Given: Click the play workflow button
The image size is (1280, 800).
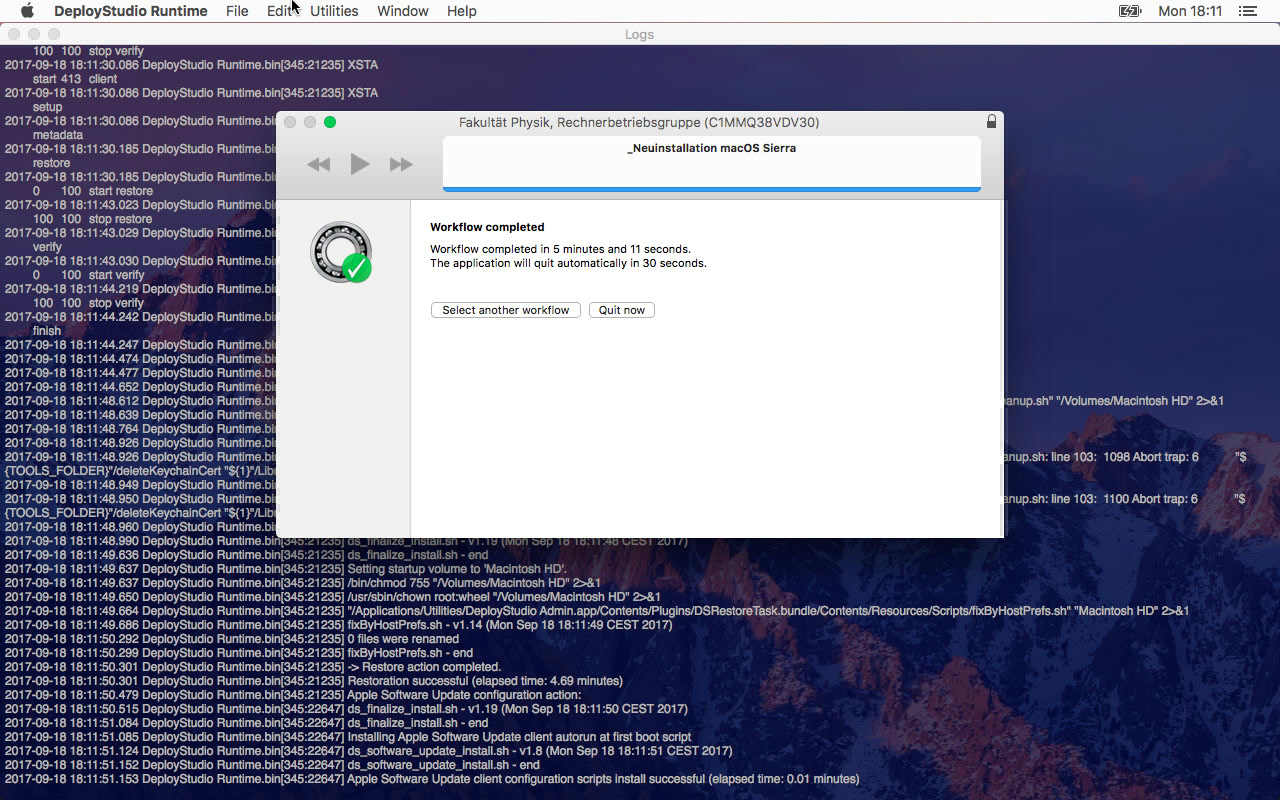Looking at the screenshot, I should [360, 164].
